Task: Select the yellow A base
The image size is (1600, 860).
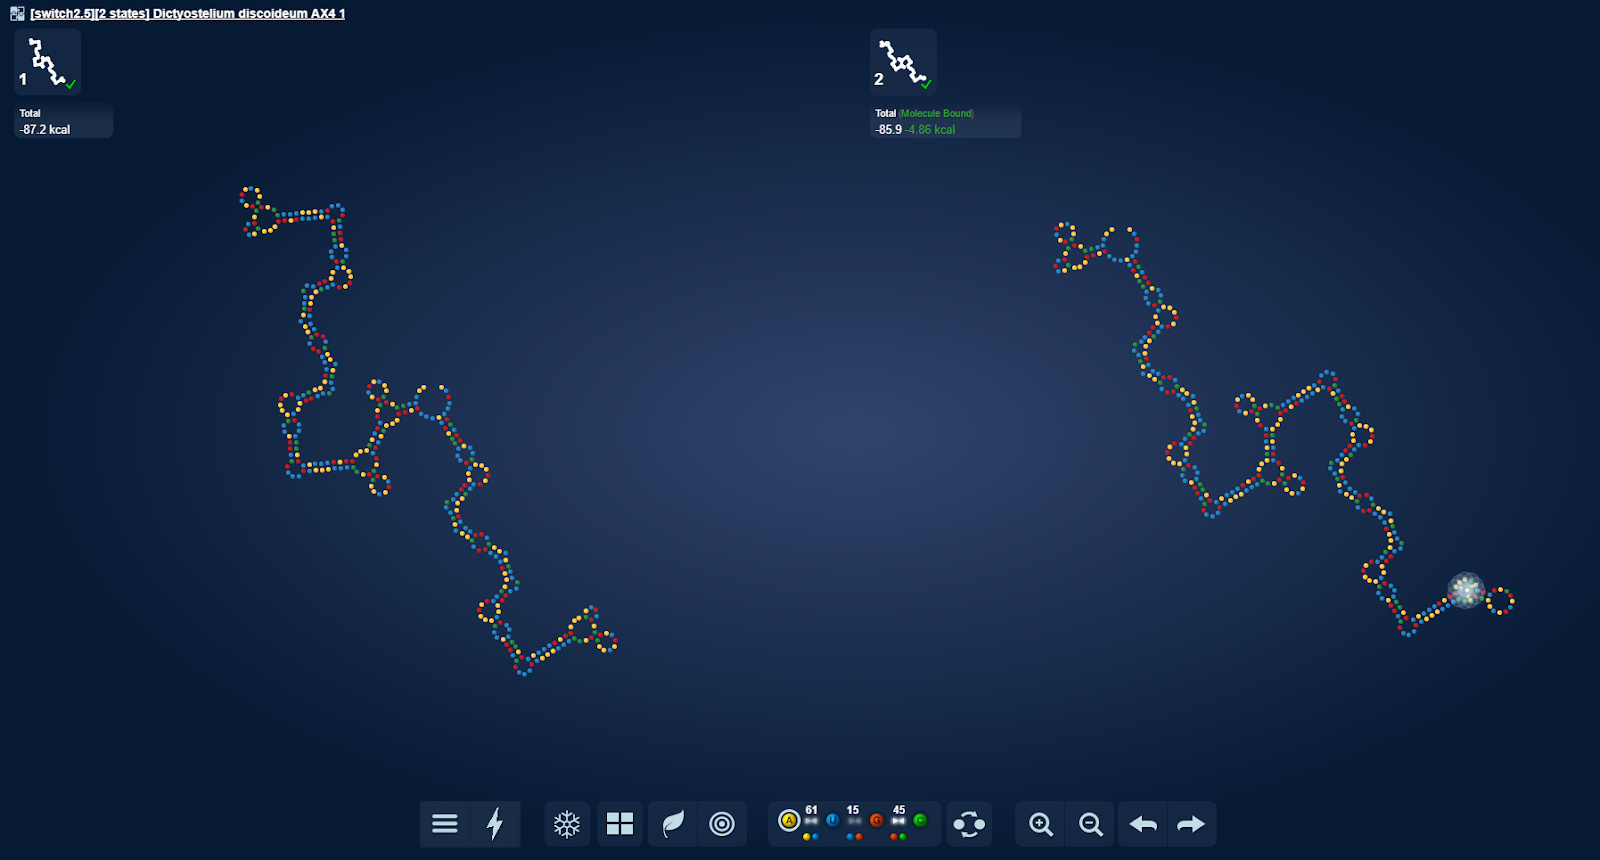Action: tap(789, 821)
